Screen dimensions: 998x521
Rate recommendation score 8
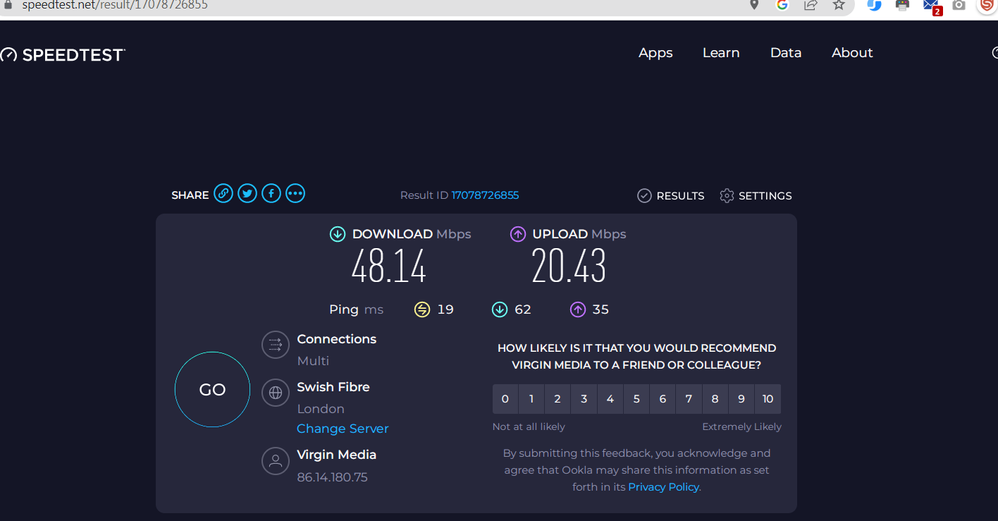click(715, 399)
